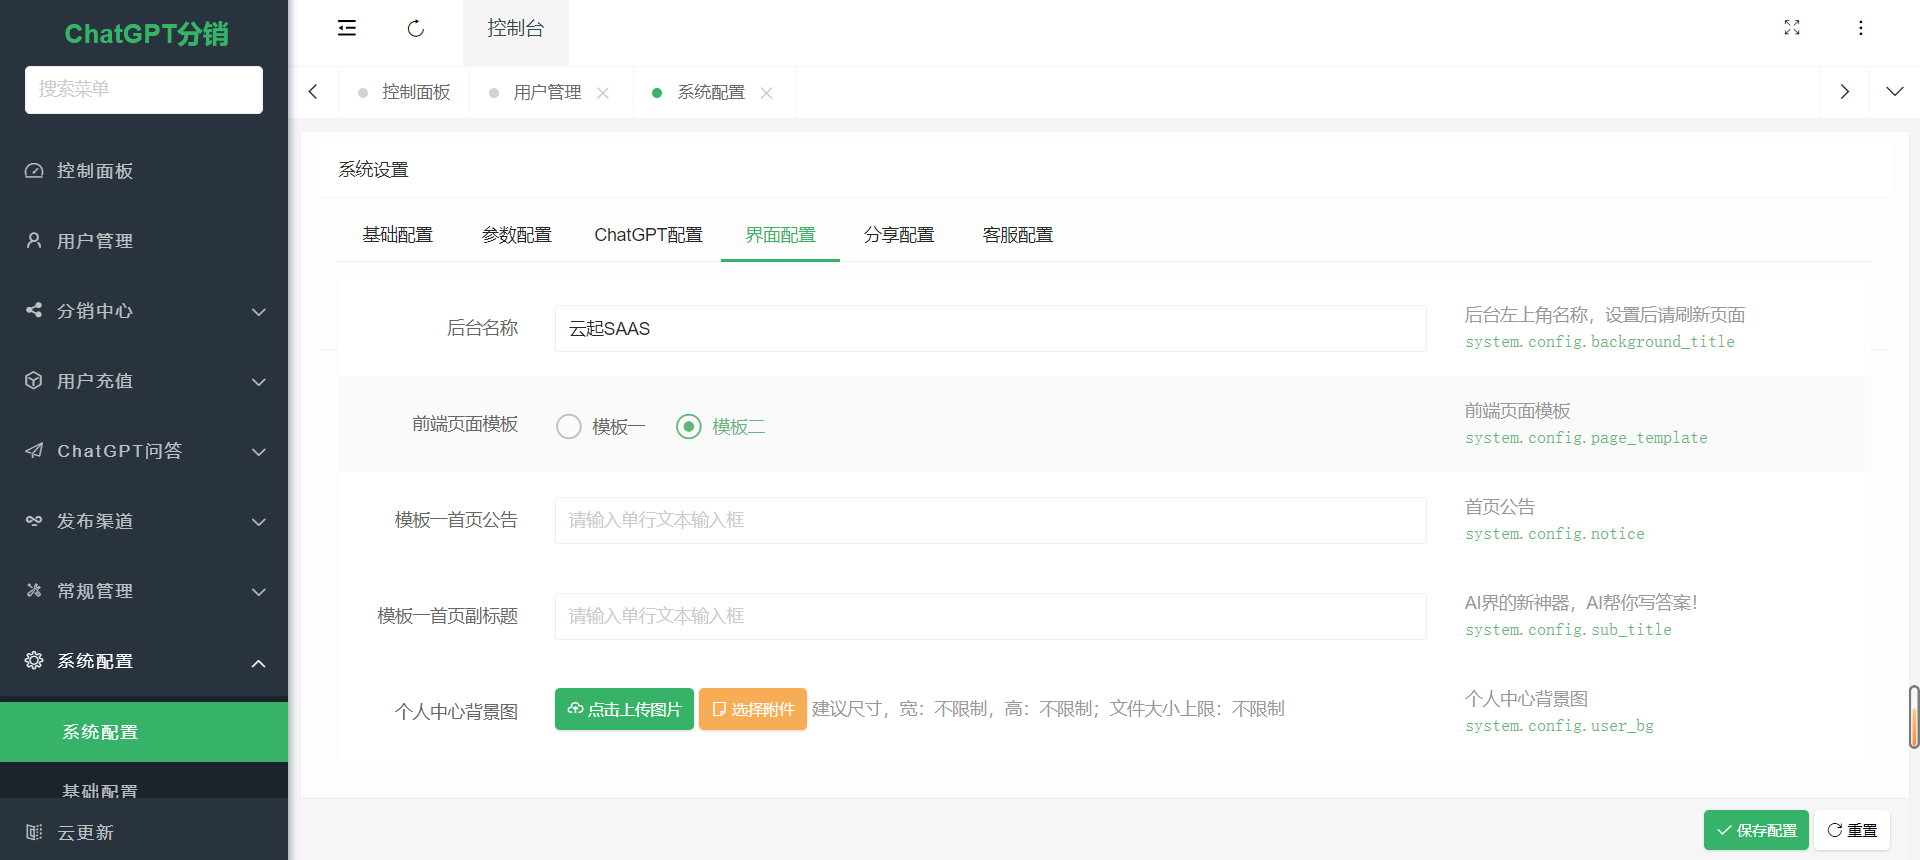Open the ChatGPT配置 settings tab
The width and height of the screenshot is (1920, 860).
tap(649, 235)
